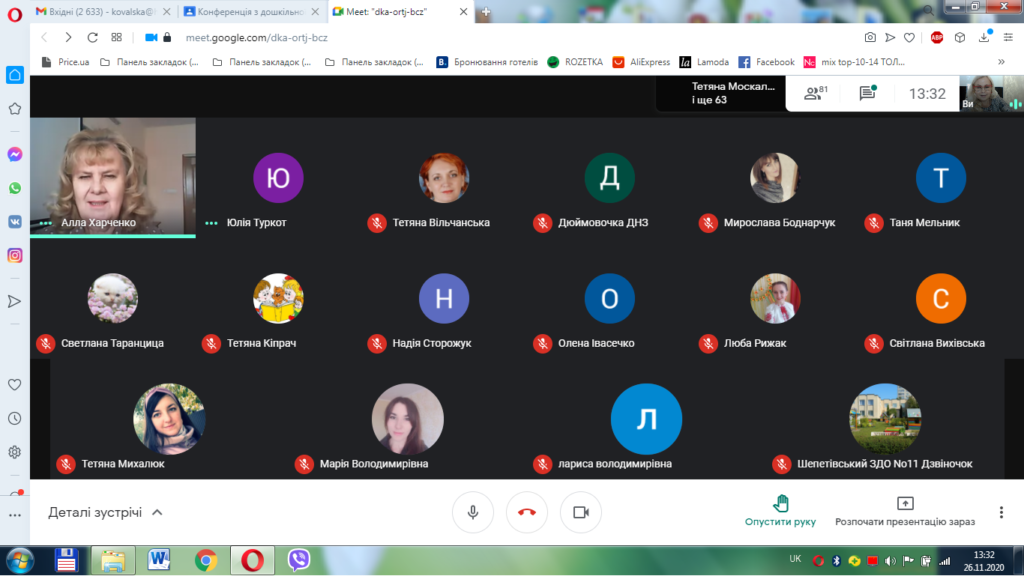Click Розпочати презентацію зараз button

(904, 511)
